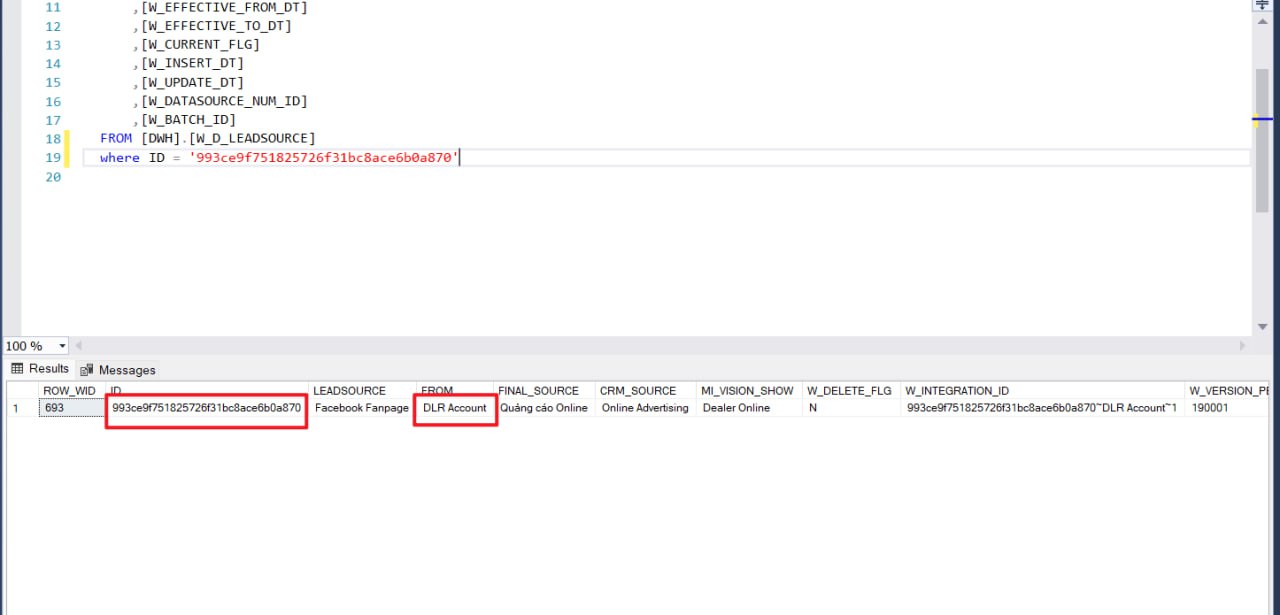1280x615 pixels.
Task: Select the DLR Account cell
Action: click(454, 408)
